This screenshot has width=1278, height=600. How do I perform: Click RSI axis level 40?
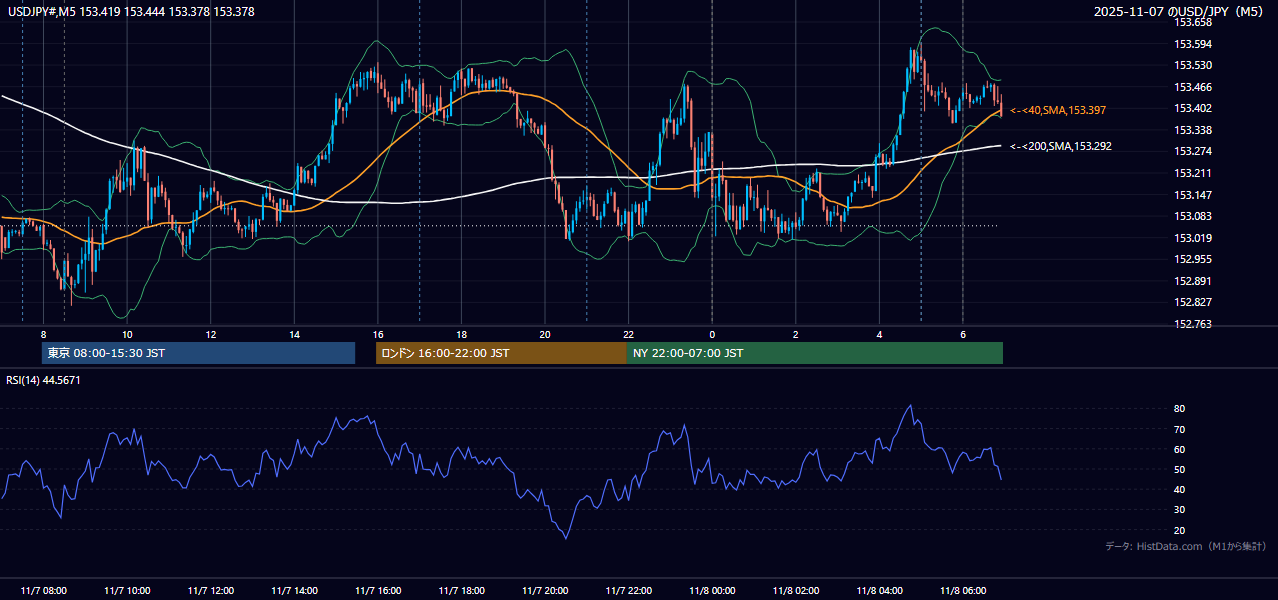pos(1180,489)
